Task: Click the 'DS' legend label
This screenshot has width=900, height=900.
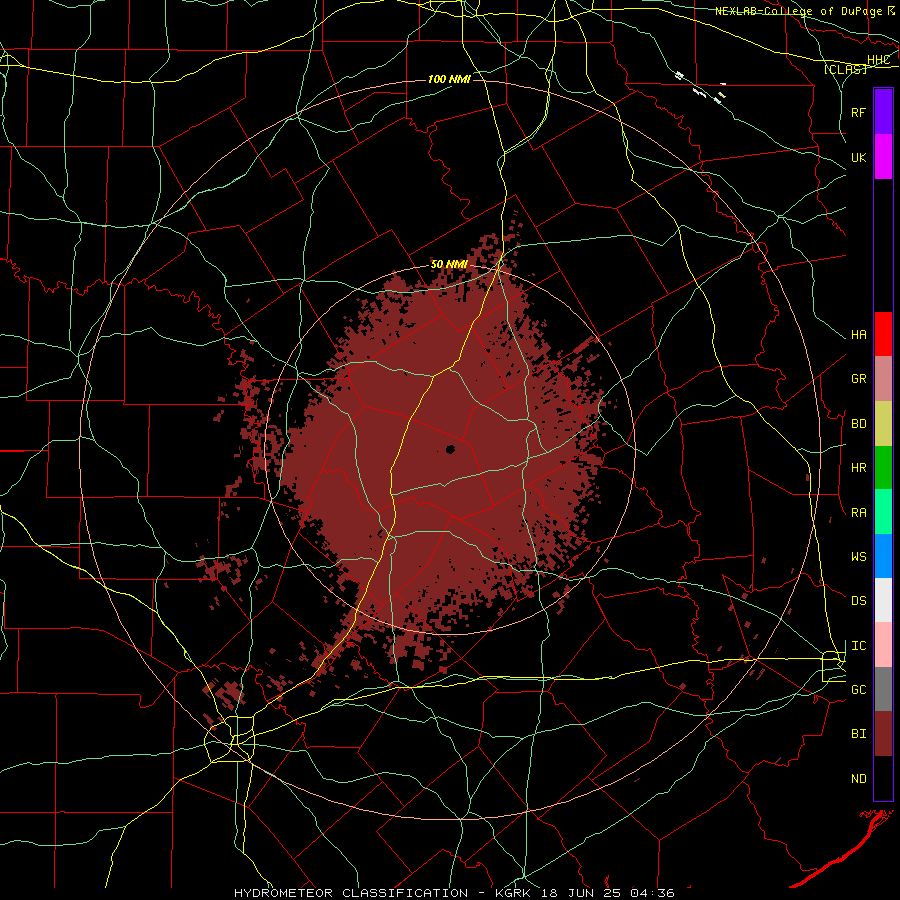Action: point(858,601)
